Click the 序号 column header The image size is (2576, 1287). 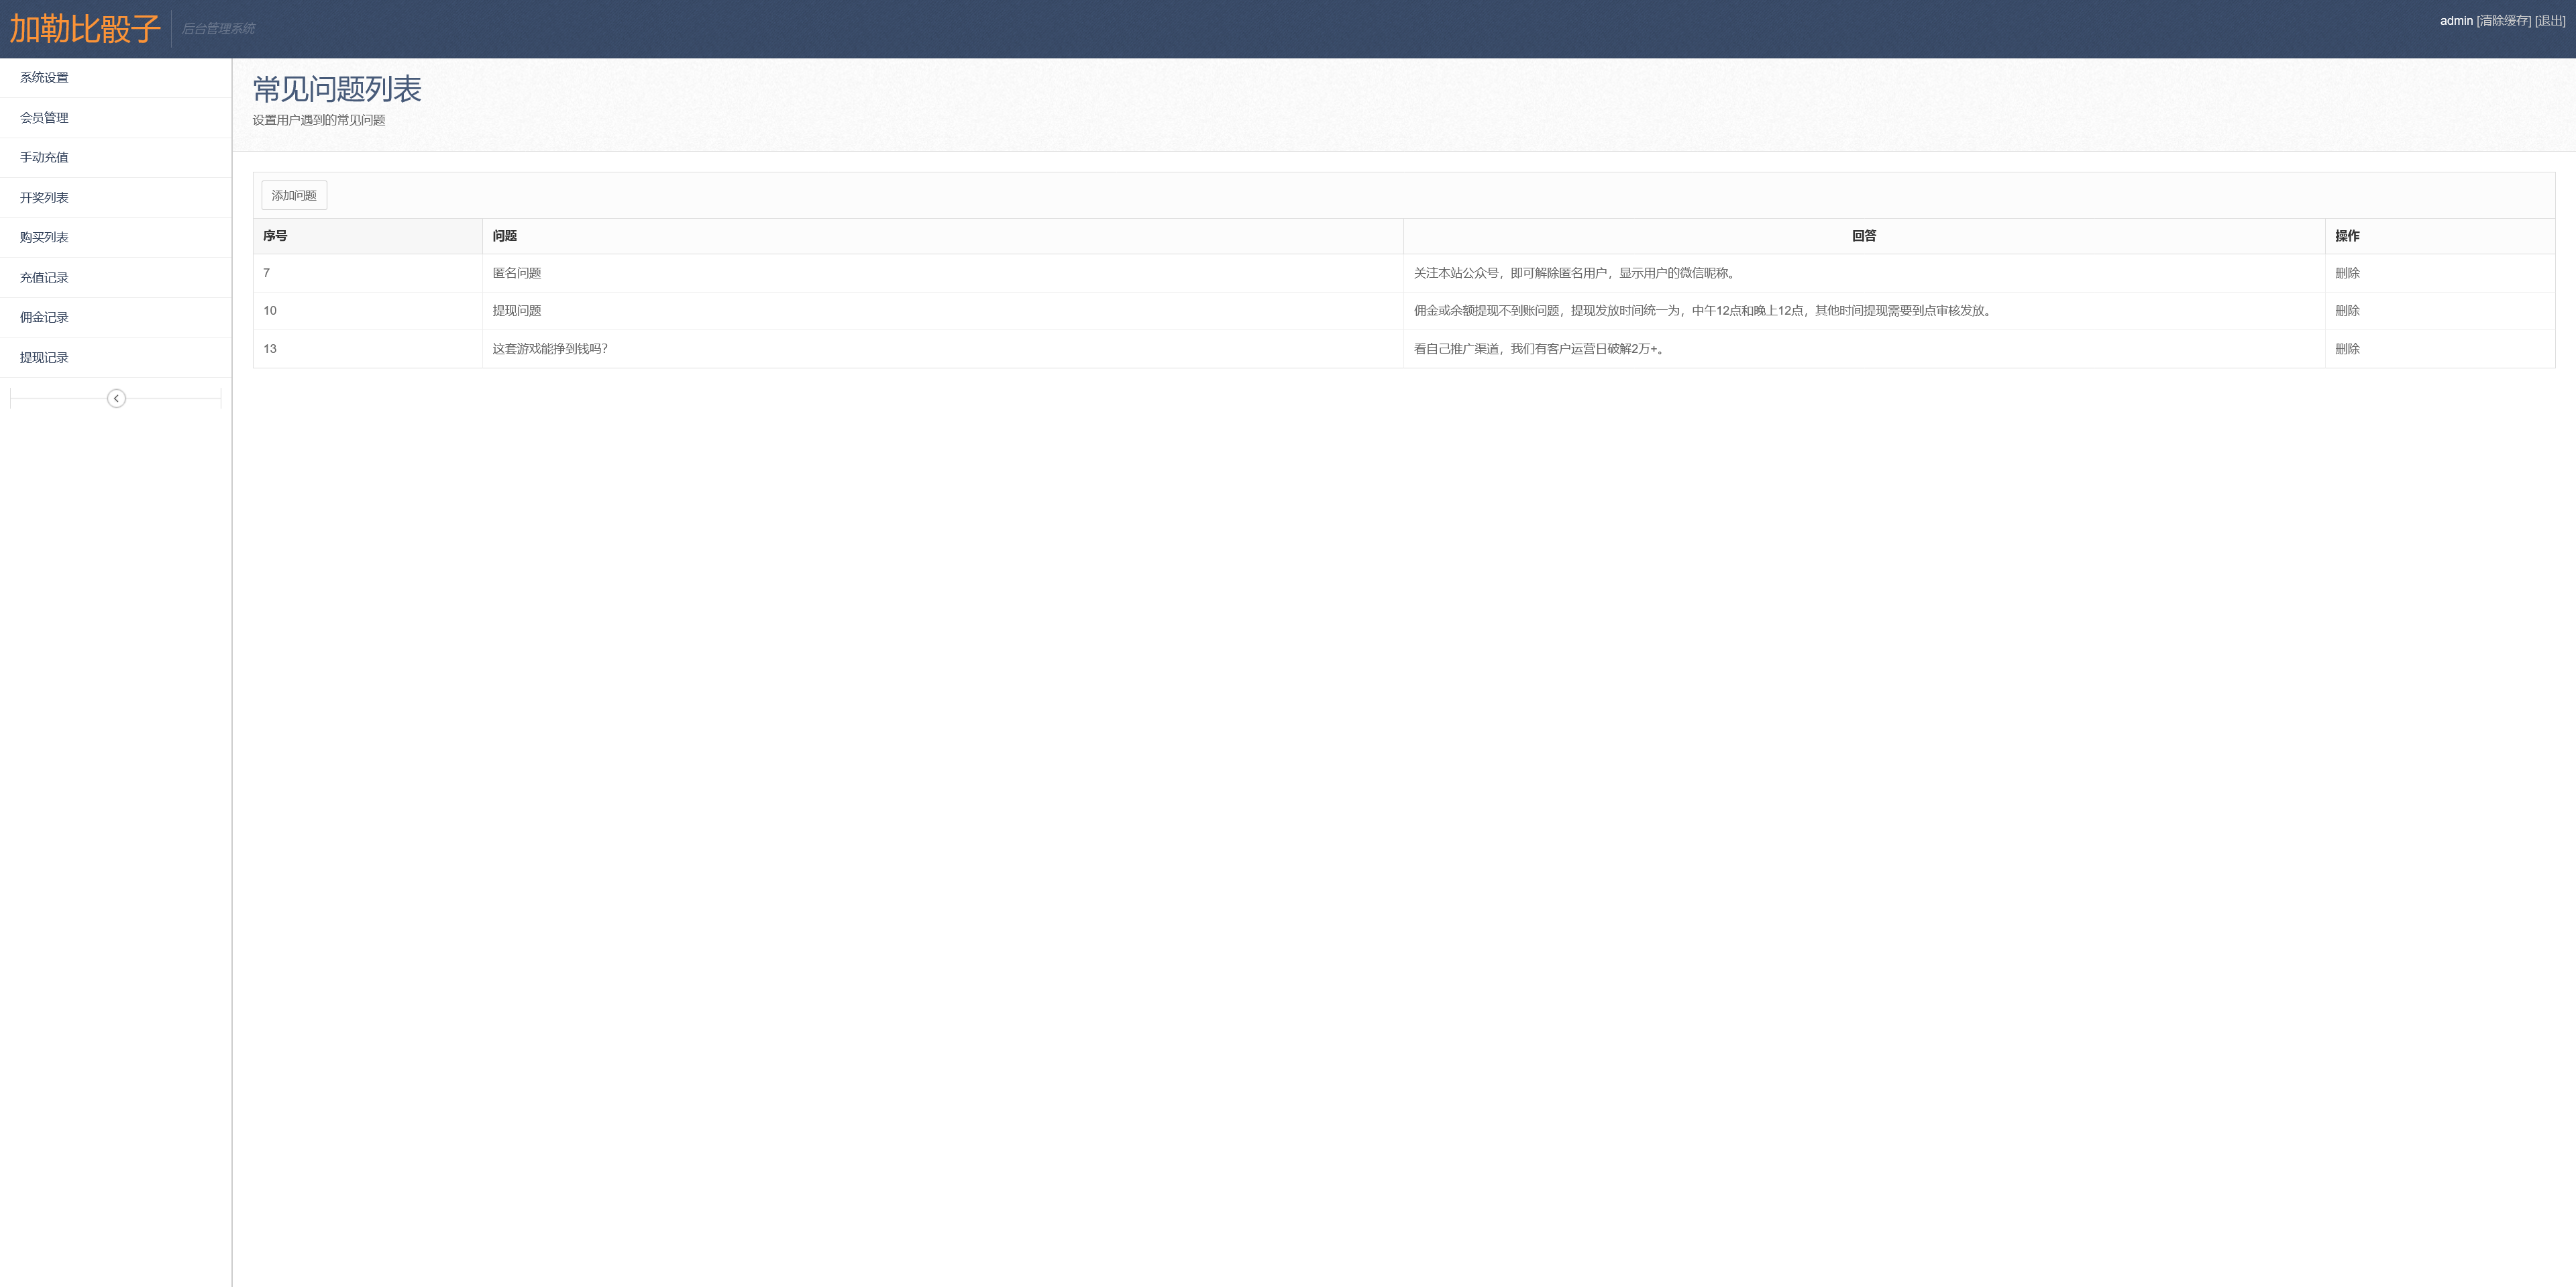click(x=275, y=236)
